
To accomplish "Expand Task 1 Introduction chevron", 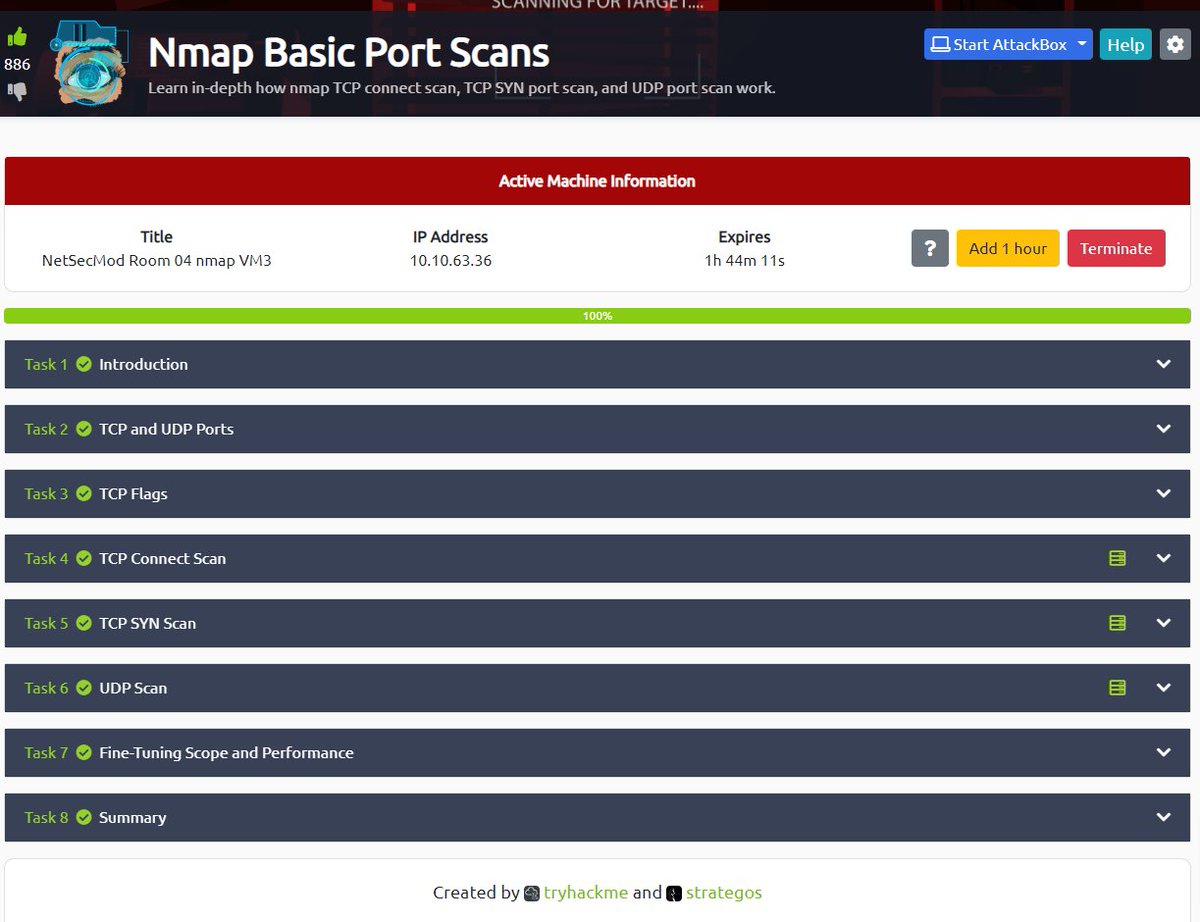I will pos(1164,364).
